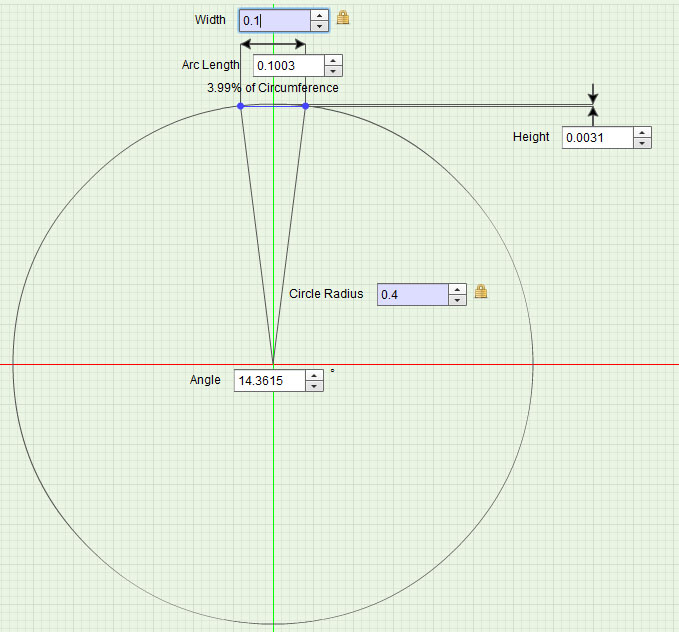The image size is (679, 632).
Task: Select the right blue chord endpoint
Action: [x=306, y=106]
